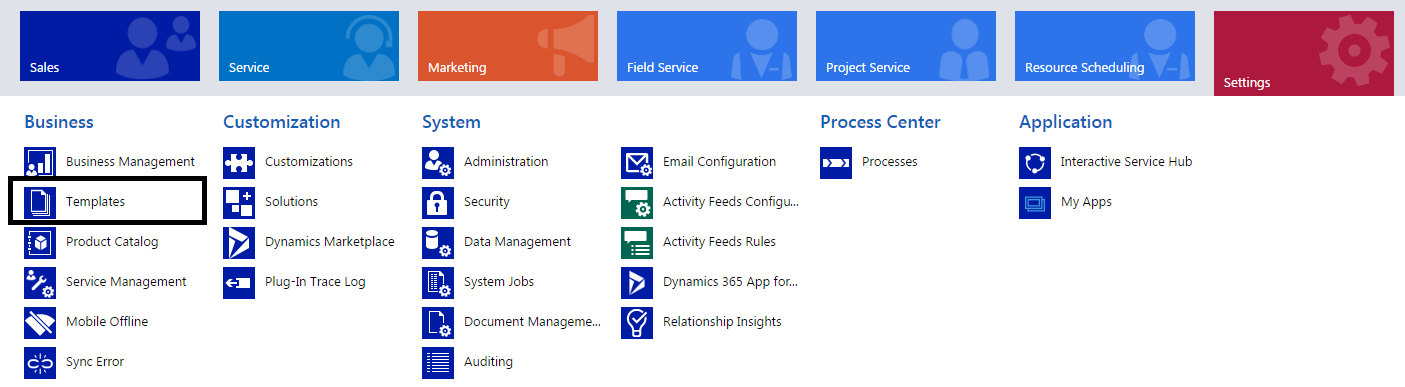Open the Dynamics 365 App for Outlook link
The image size is (1405, 387).
tap(731, 282)
